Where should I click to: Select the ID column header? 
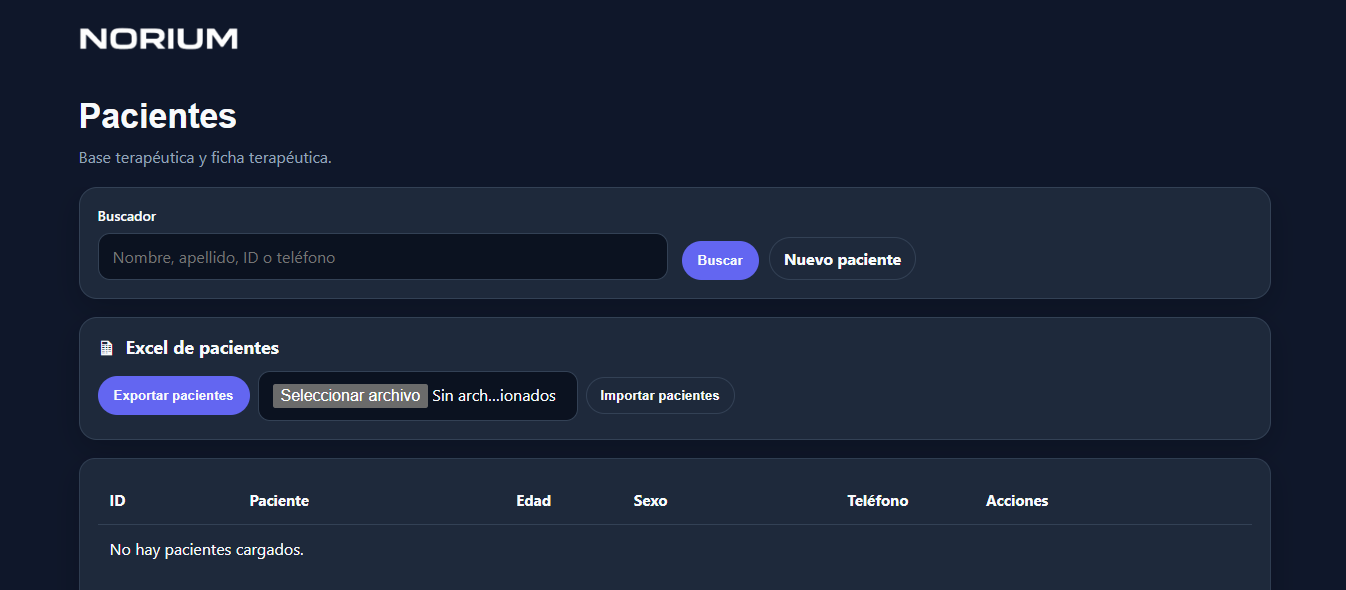tap(118, 501)
